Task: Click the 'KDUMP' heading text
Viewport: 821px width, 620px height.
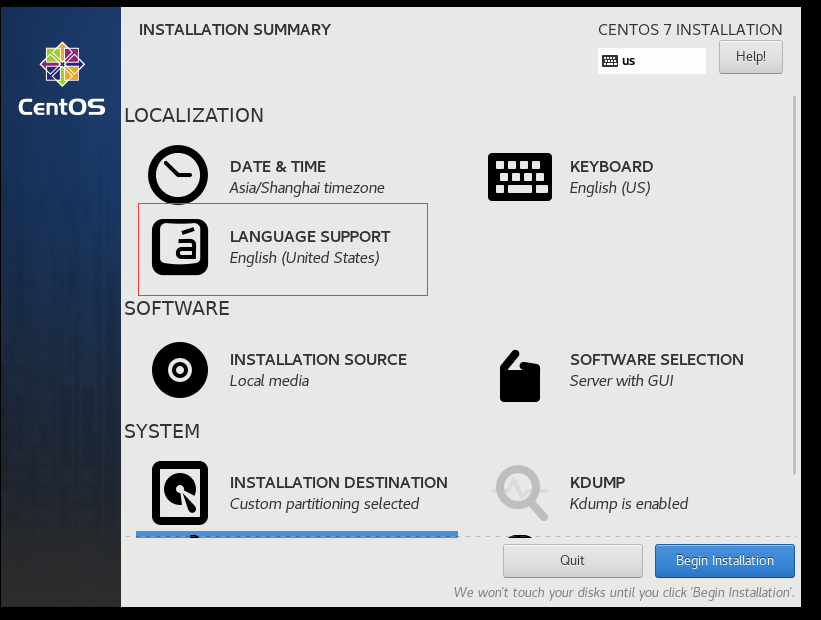Action: pos(597,482)
